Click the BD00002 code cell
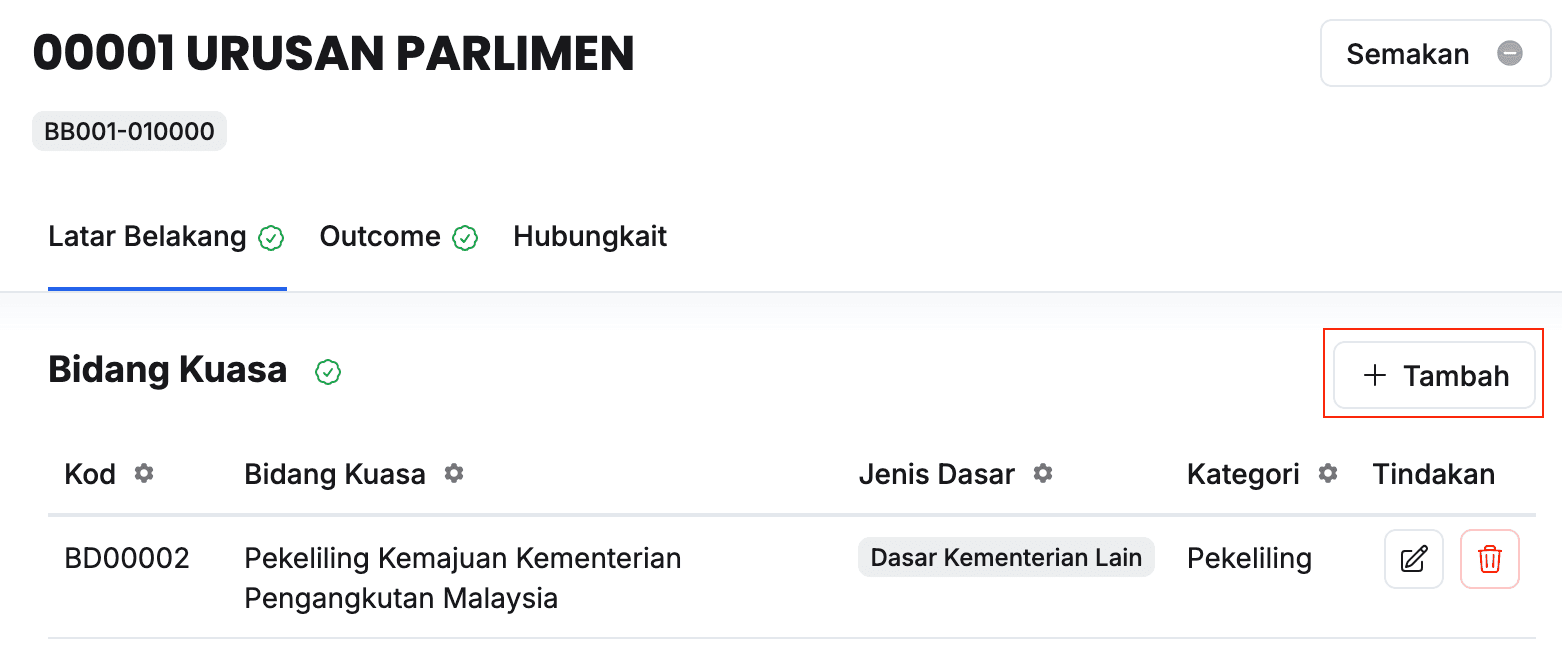1562x664 pixels. pos(127,558)
